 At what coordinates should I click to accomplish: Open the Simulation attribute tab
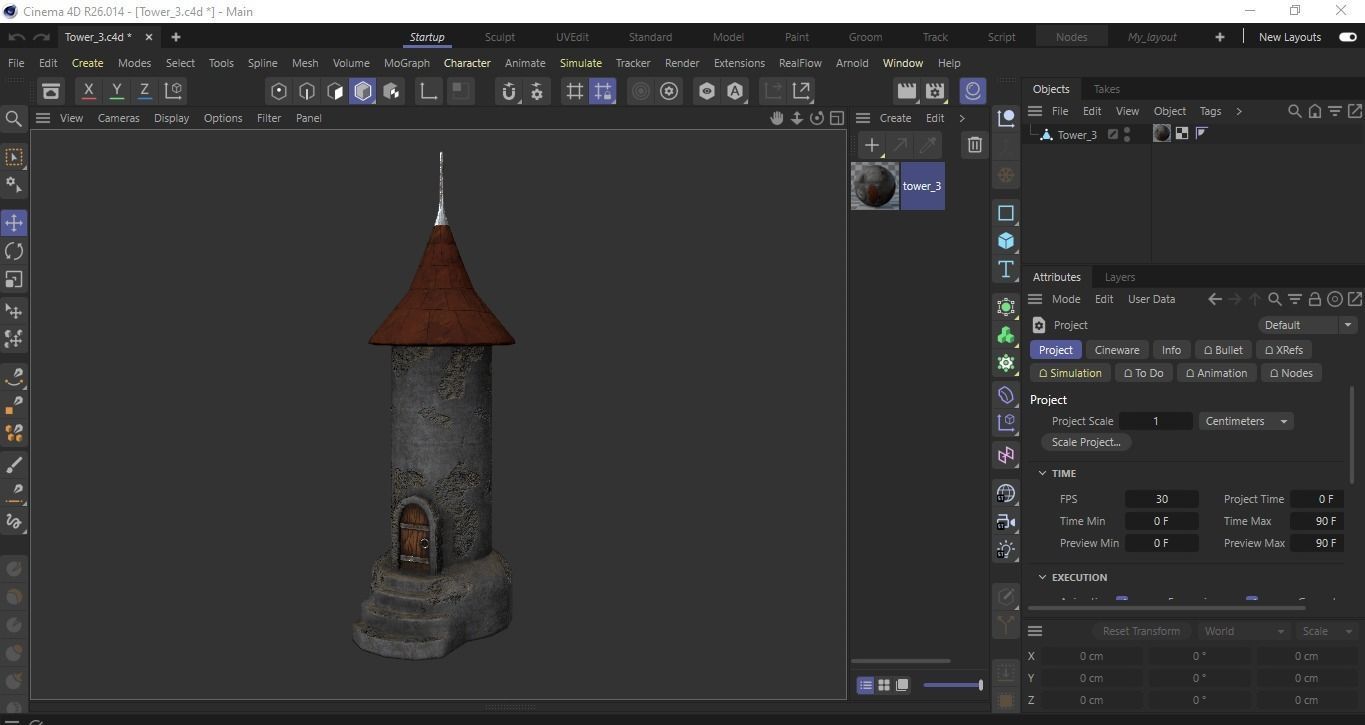pos(1070,373)
